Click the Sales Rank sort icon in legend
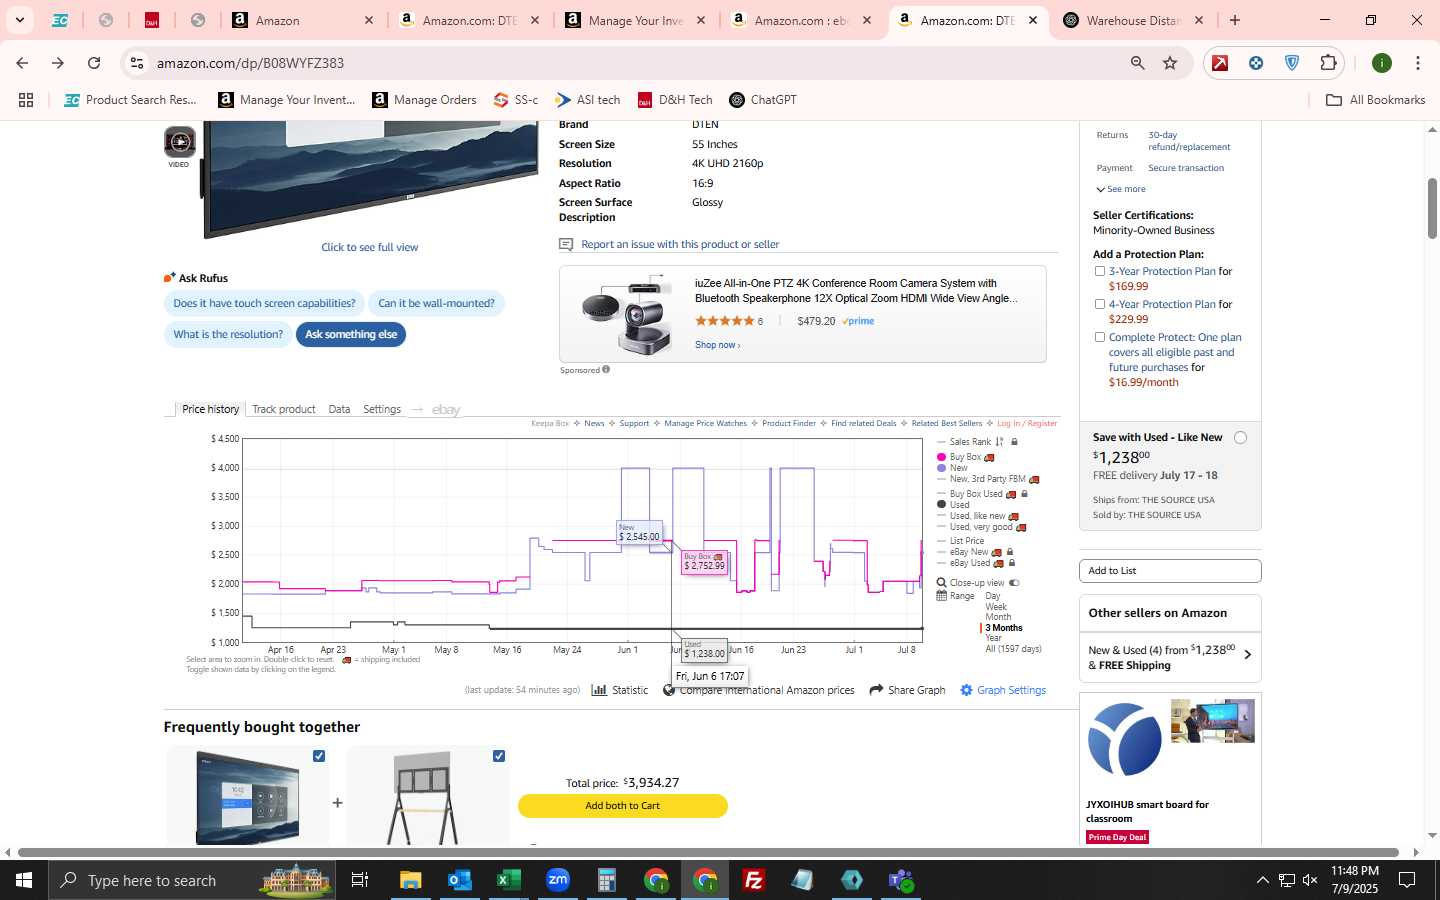1440x900 pixels. click(999, 442)
